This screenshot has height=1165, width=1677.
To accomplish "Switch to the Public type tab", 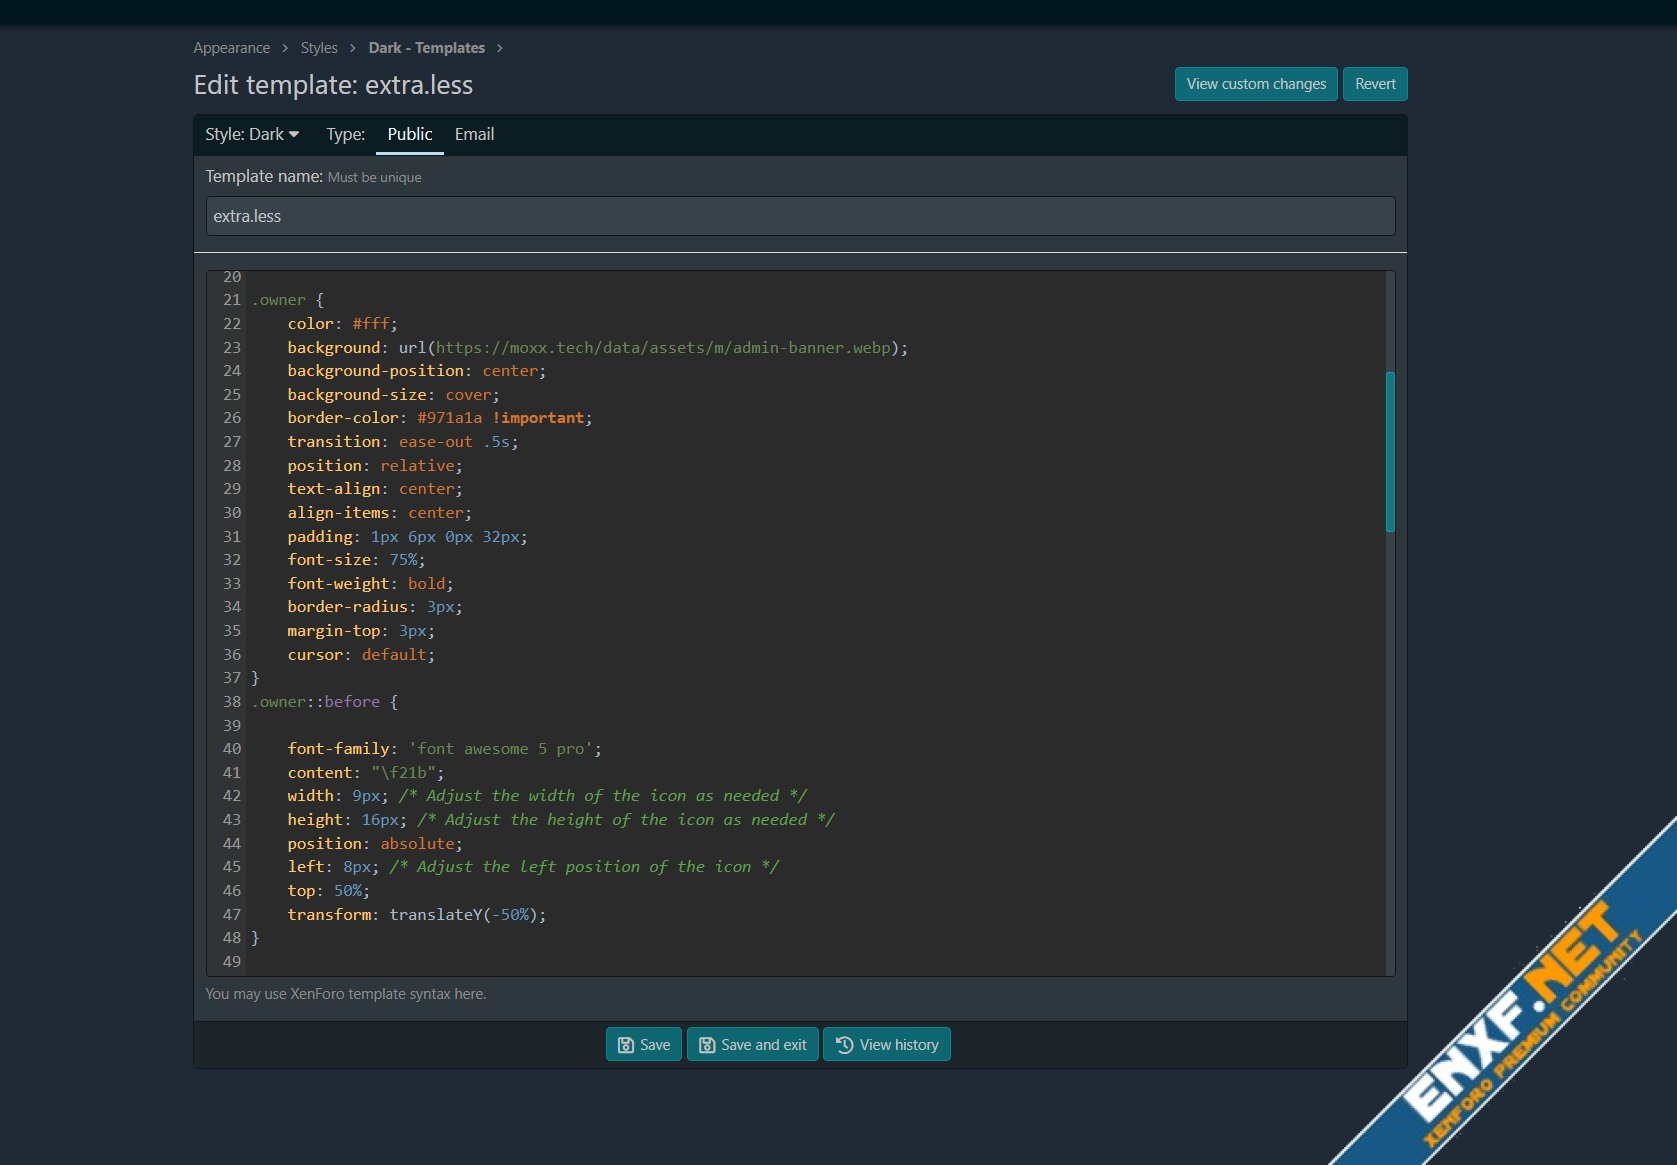I will pos(409,134).
